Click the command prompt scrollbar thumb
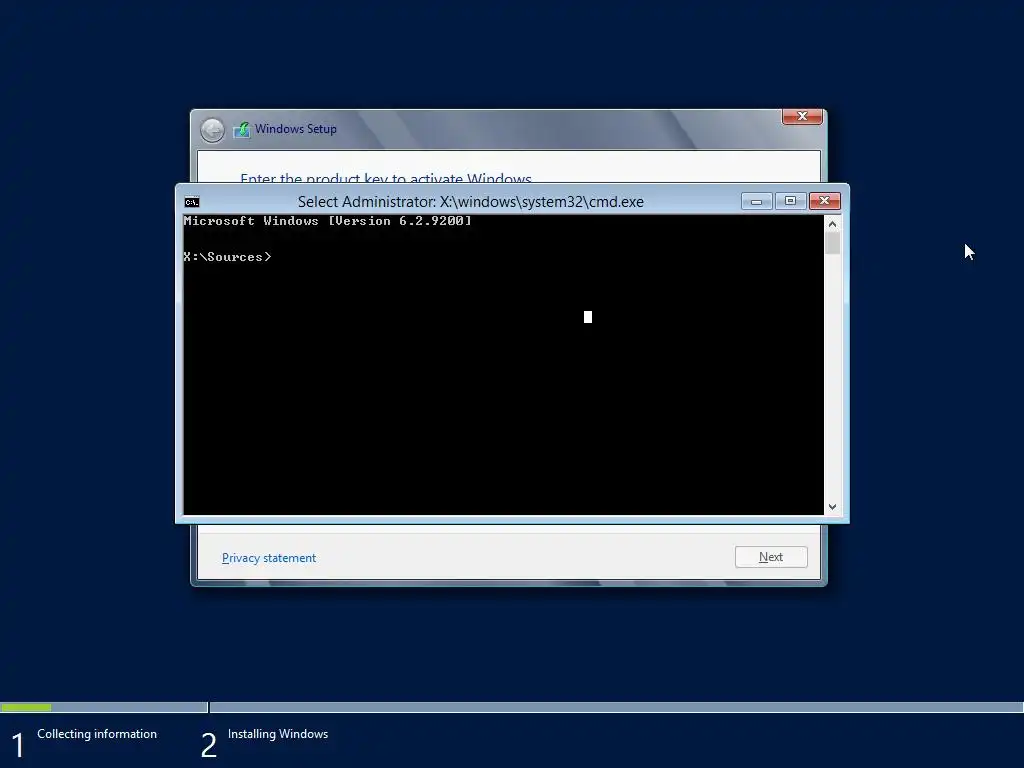The image size is (1024, 768). [x=832, y=243]
